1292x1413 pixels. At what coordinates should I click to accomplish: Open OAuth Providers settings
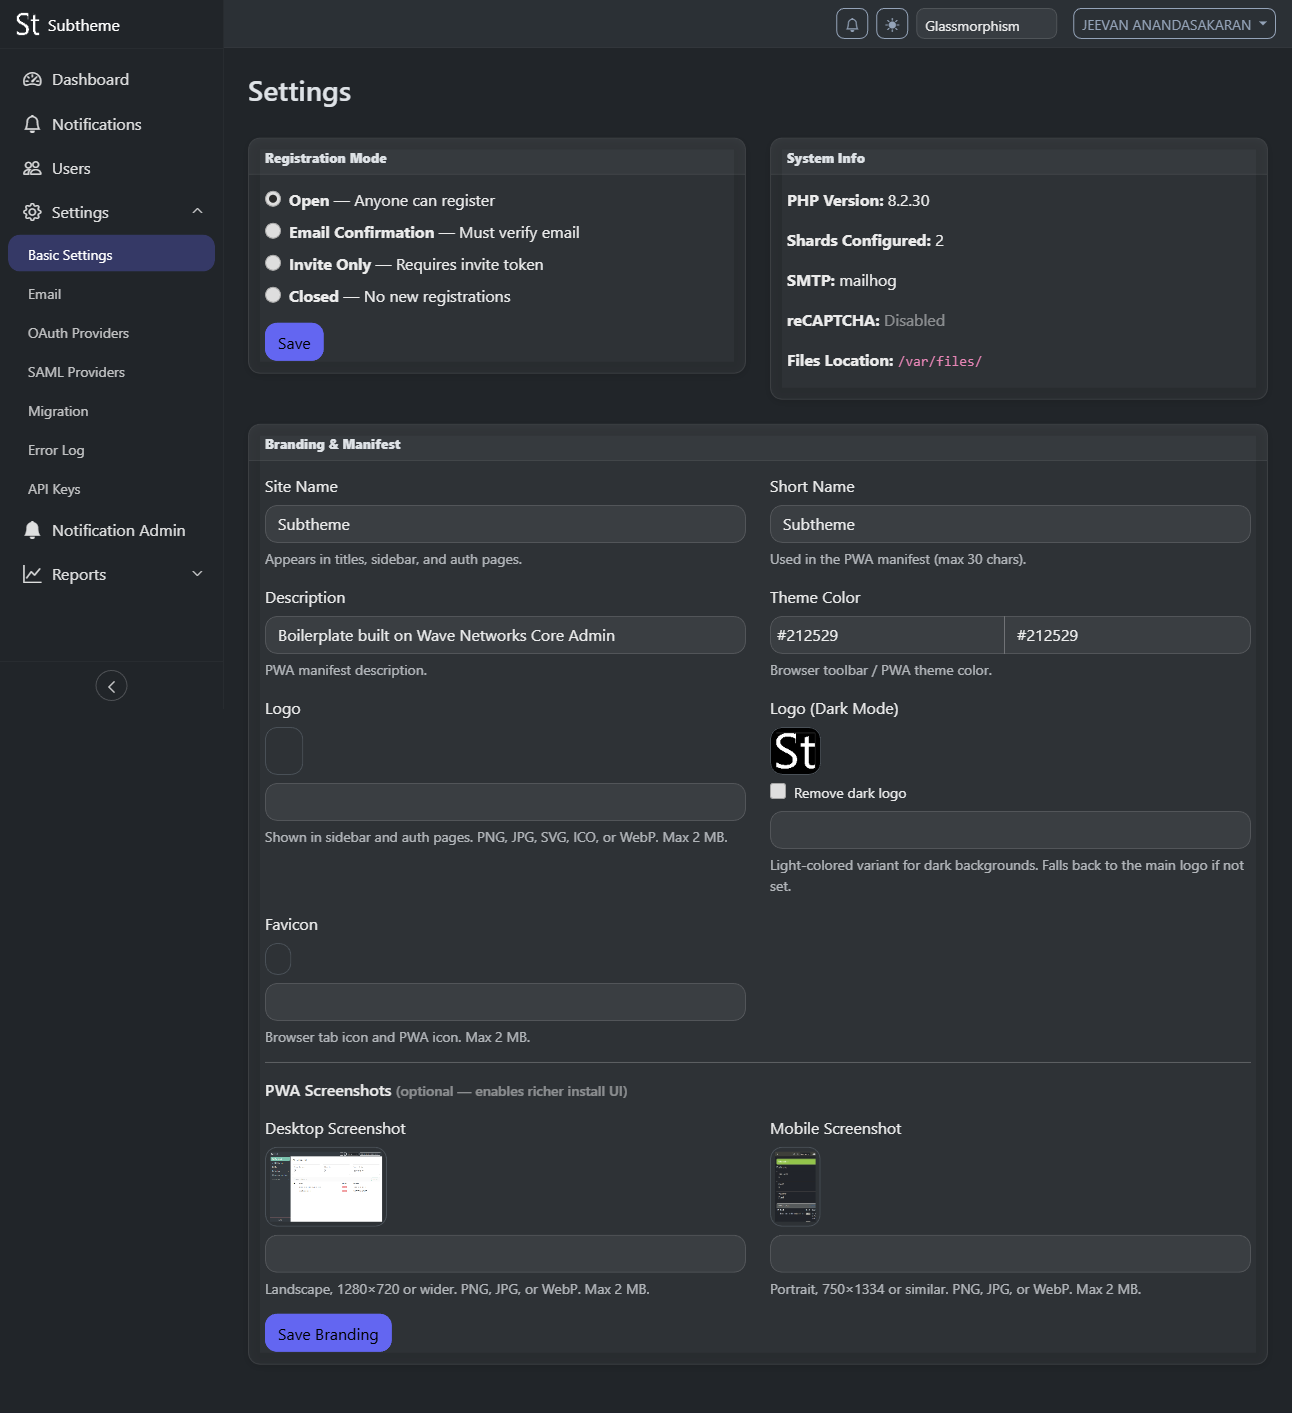111,333
